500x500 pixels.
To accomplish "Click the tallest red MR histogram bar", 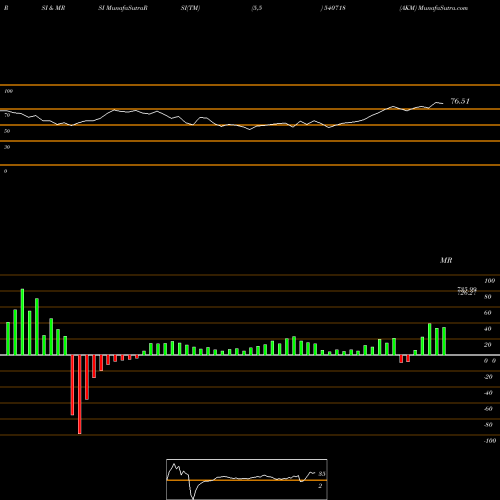I will 80,394.
